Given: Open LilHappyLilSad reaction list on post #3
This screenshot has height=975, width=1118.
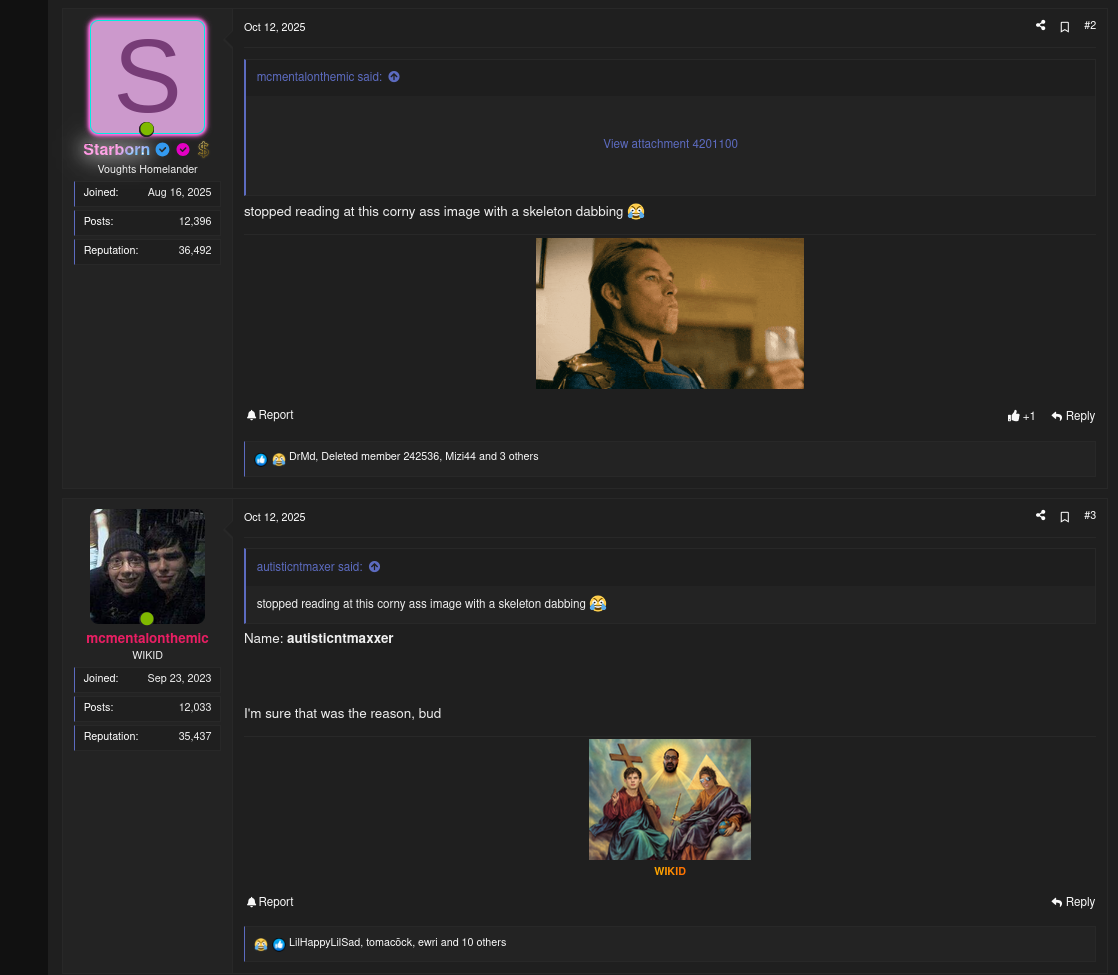Looking at the screenshot, I should (397, 943).
